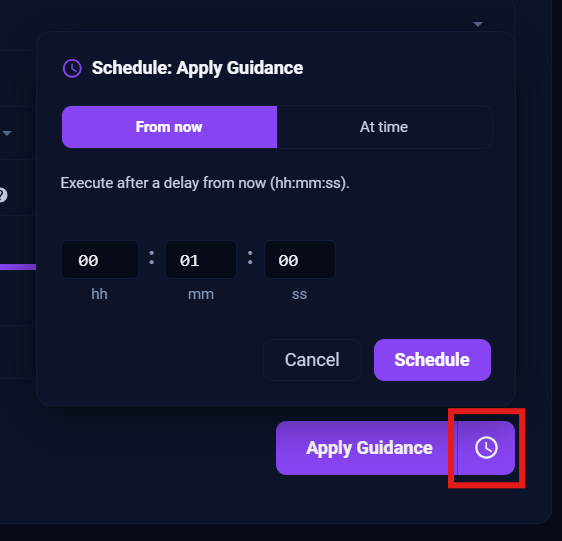Click the purple clock icon in dialog header
This screenshot has height=541, width=562.
pos(72,68)
